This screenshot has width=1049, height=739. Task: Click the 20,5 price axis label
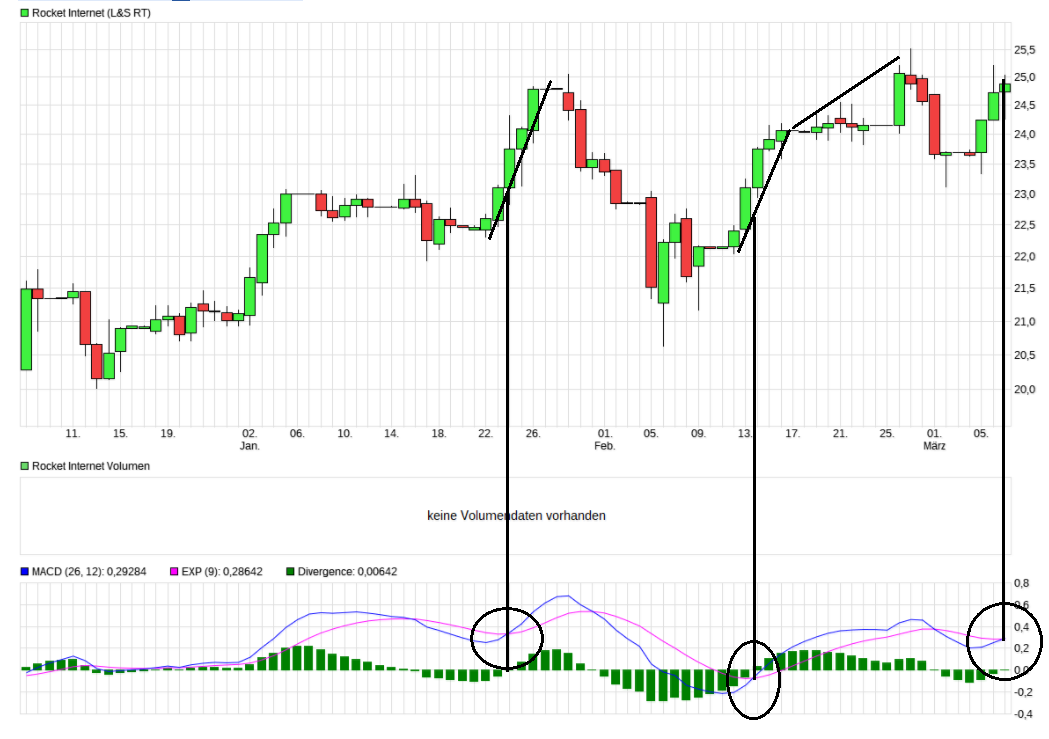coord(1025,356)
